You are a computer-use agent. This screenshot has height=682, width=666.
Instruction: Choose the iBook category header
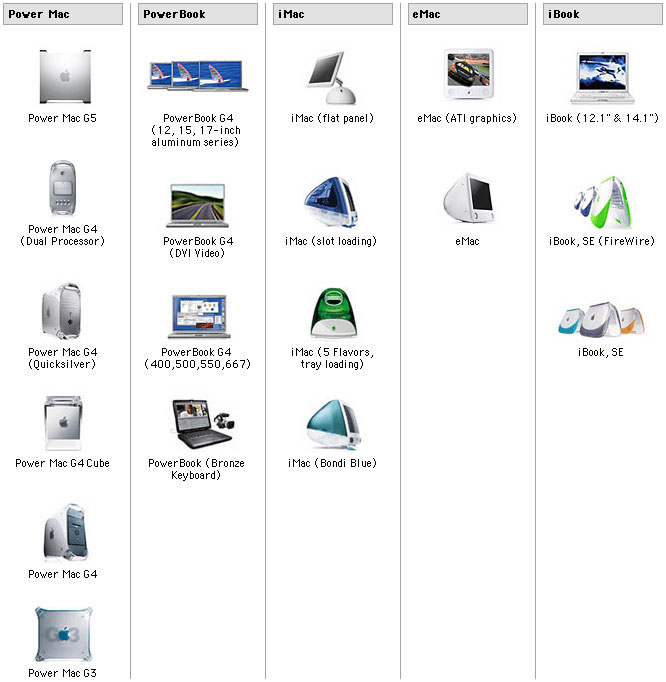point(602,14)
